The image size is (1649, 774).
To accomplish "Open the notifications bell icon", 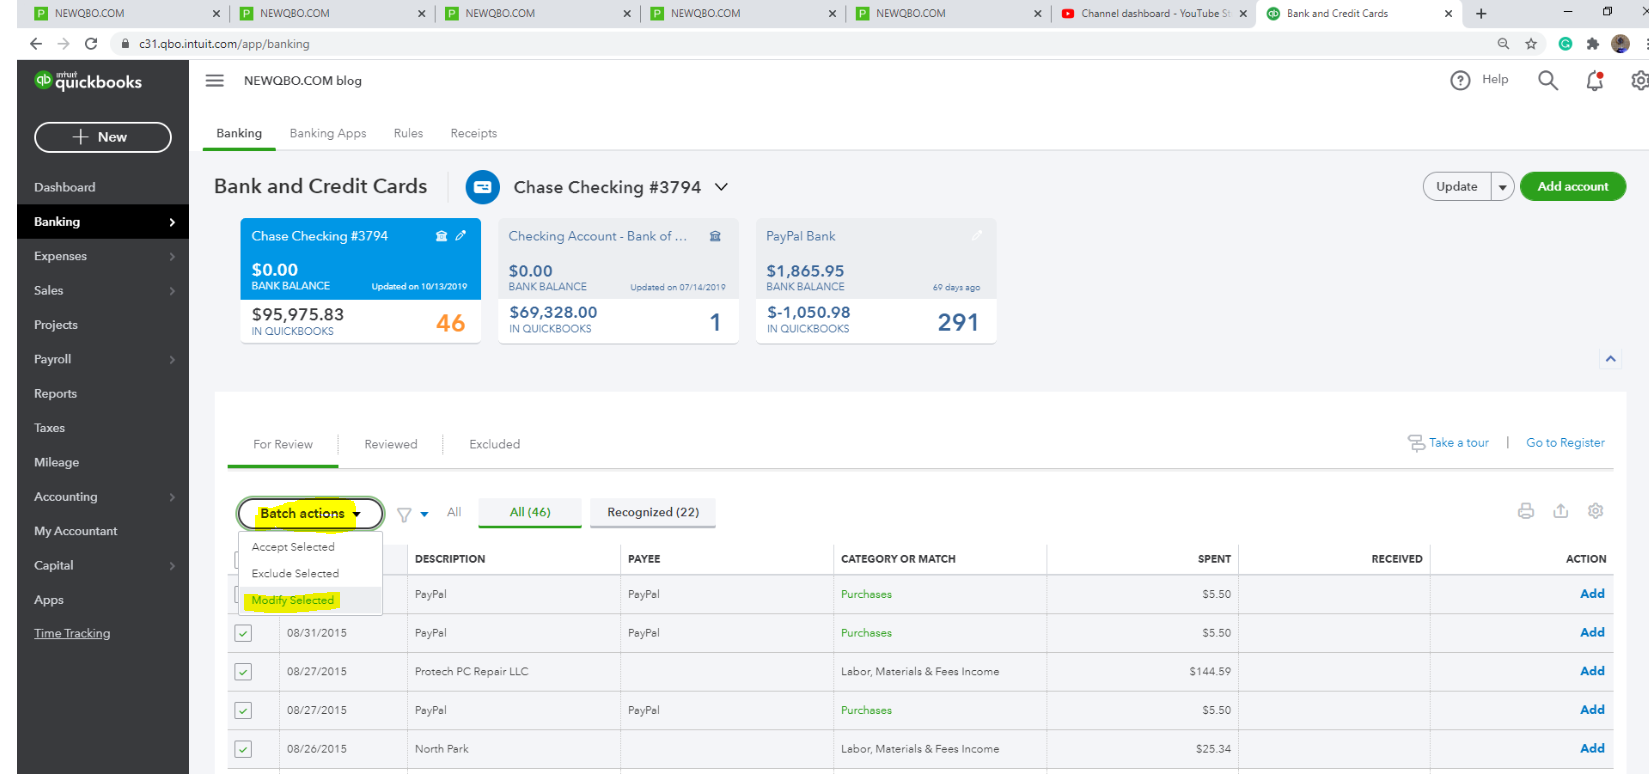I will (1594, 81).
